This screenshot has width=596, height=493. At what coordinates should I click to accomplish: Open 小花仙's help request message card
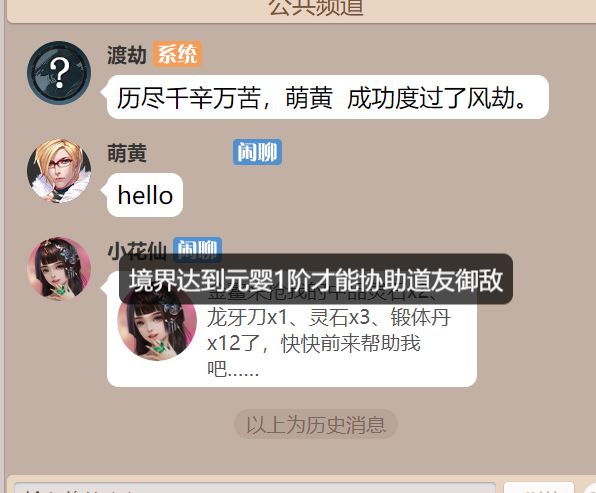point(292,329)
